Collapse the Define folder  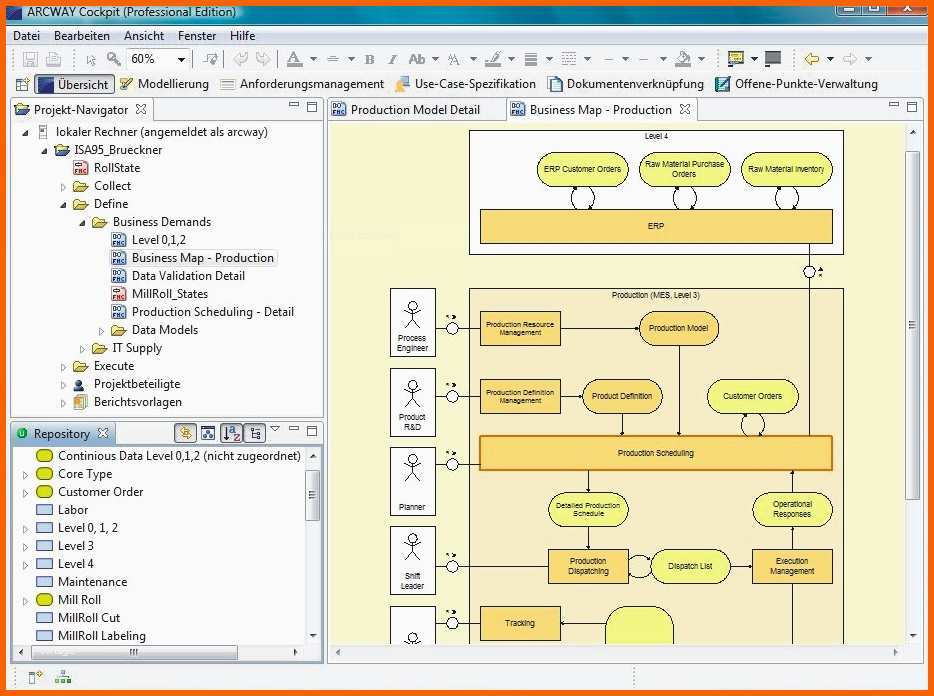click(x=63, y=205)
